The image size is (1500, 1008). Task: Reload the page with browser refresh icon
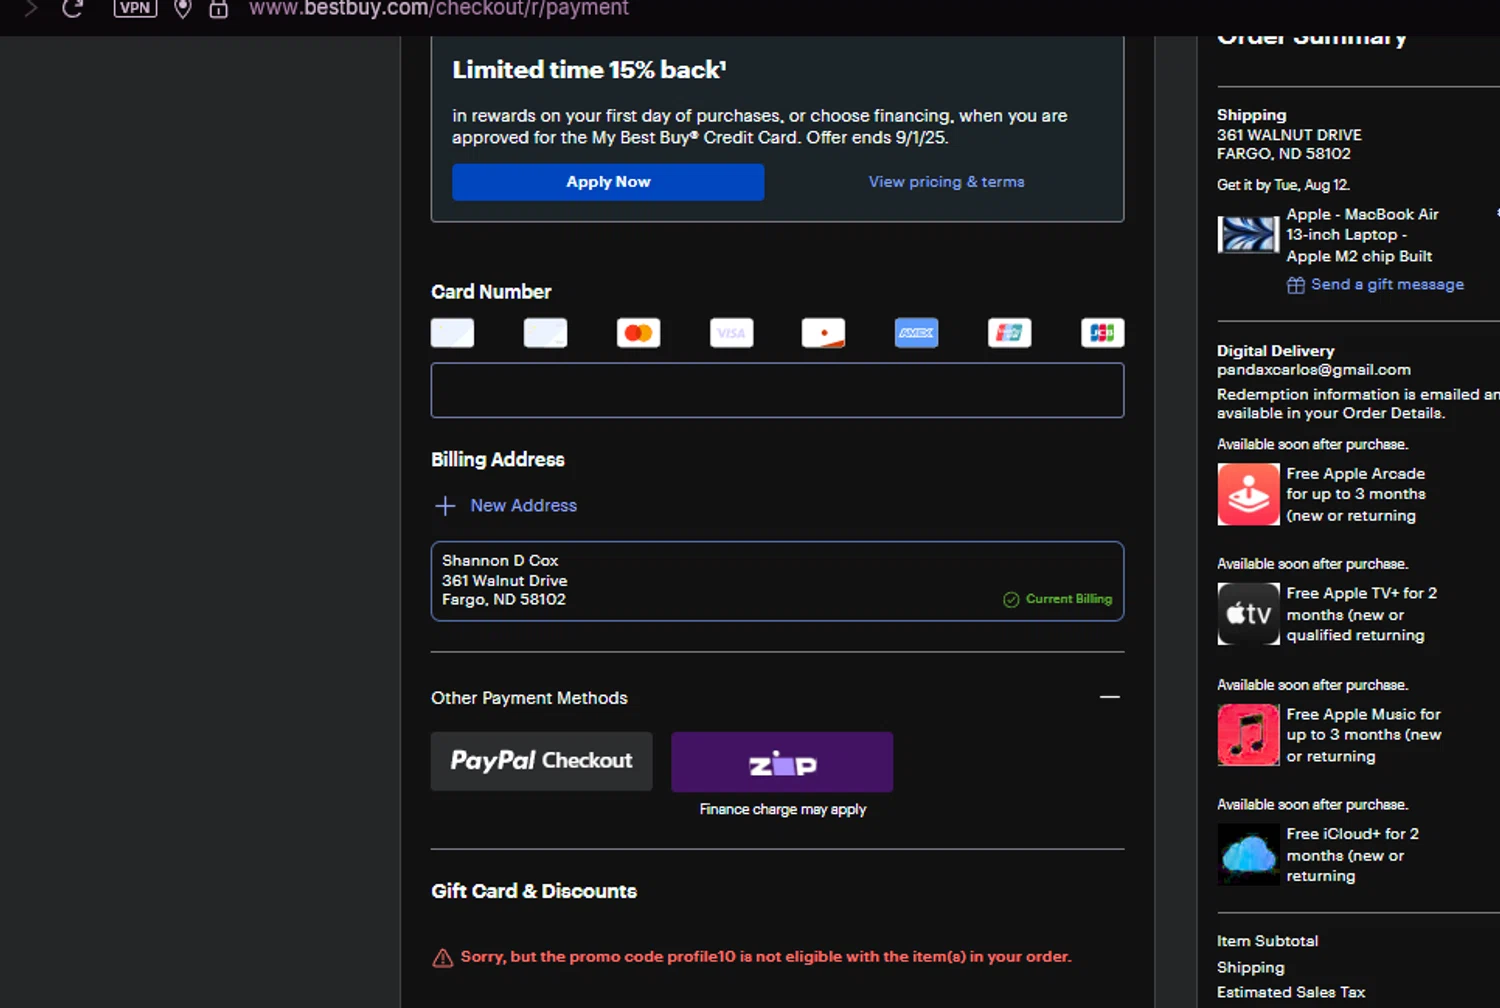click(72, 9)
